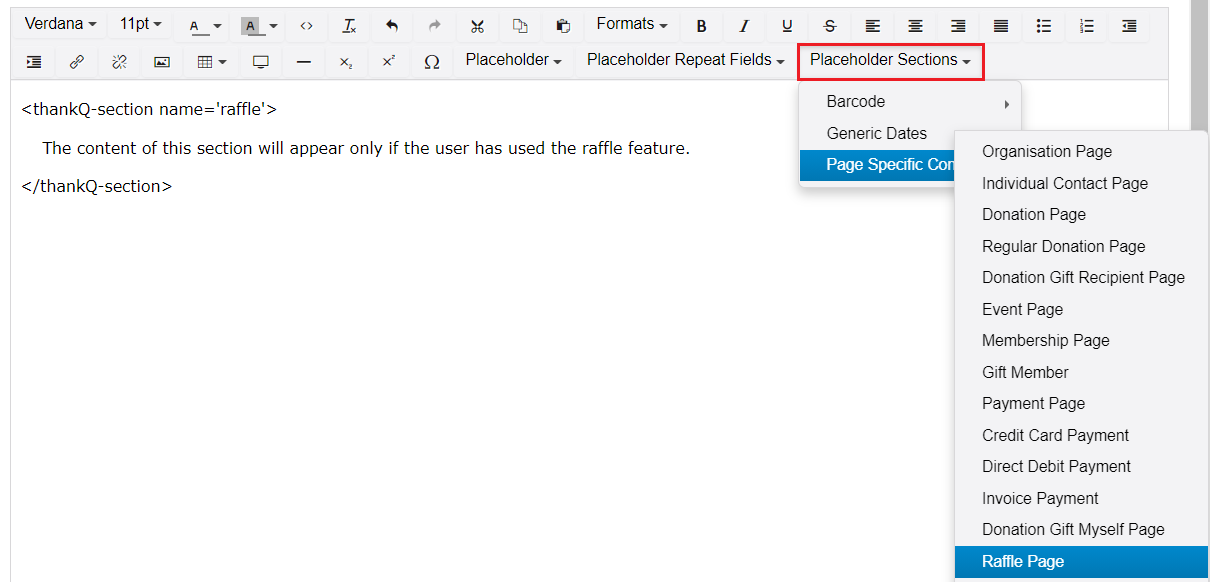Open the Verdana font family dropdown
Screen dimensions: 1213x582
point(60,25)
